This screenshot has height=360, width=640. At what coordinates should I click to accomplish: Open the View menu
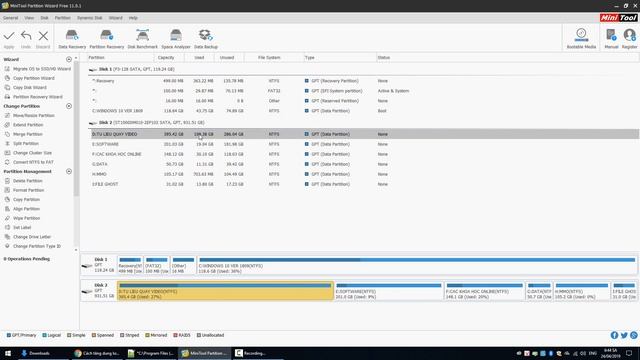(29, 18)
